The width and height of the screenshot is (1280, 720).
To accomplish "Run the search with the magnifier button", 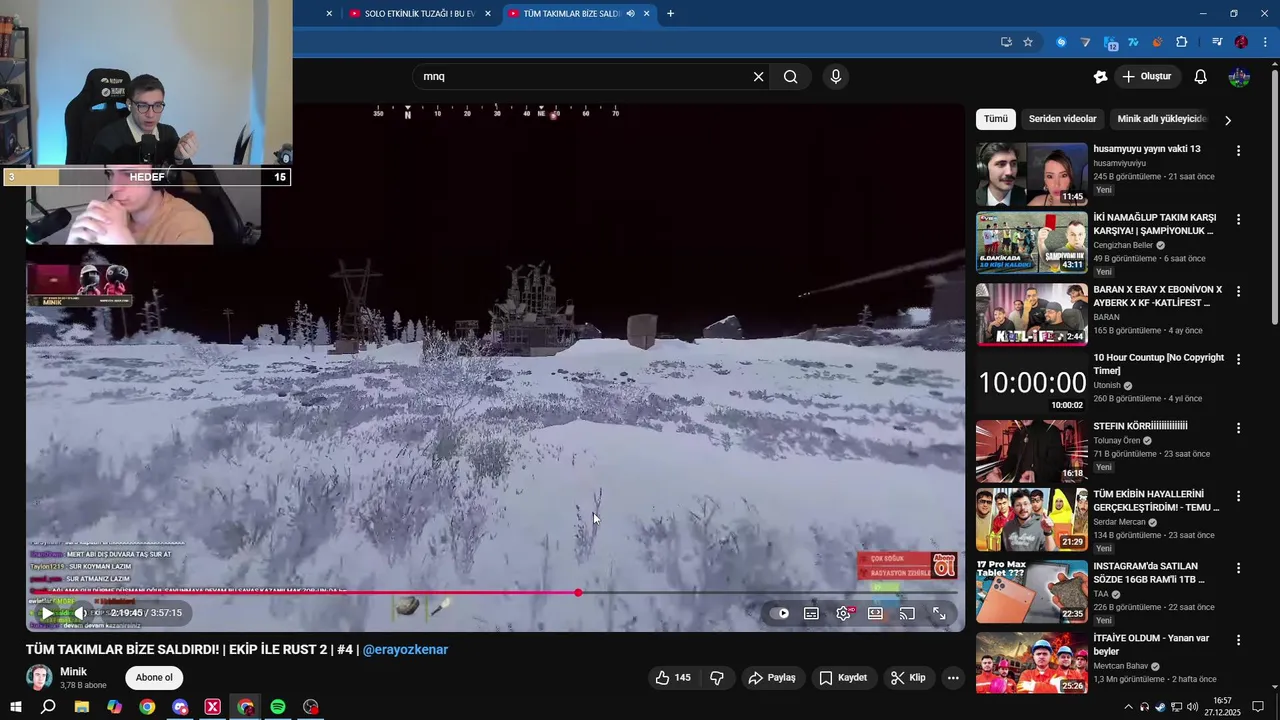I will pos(791,77).
